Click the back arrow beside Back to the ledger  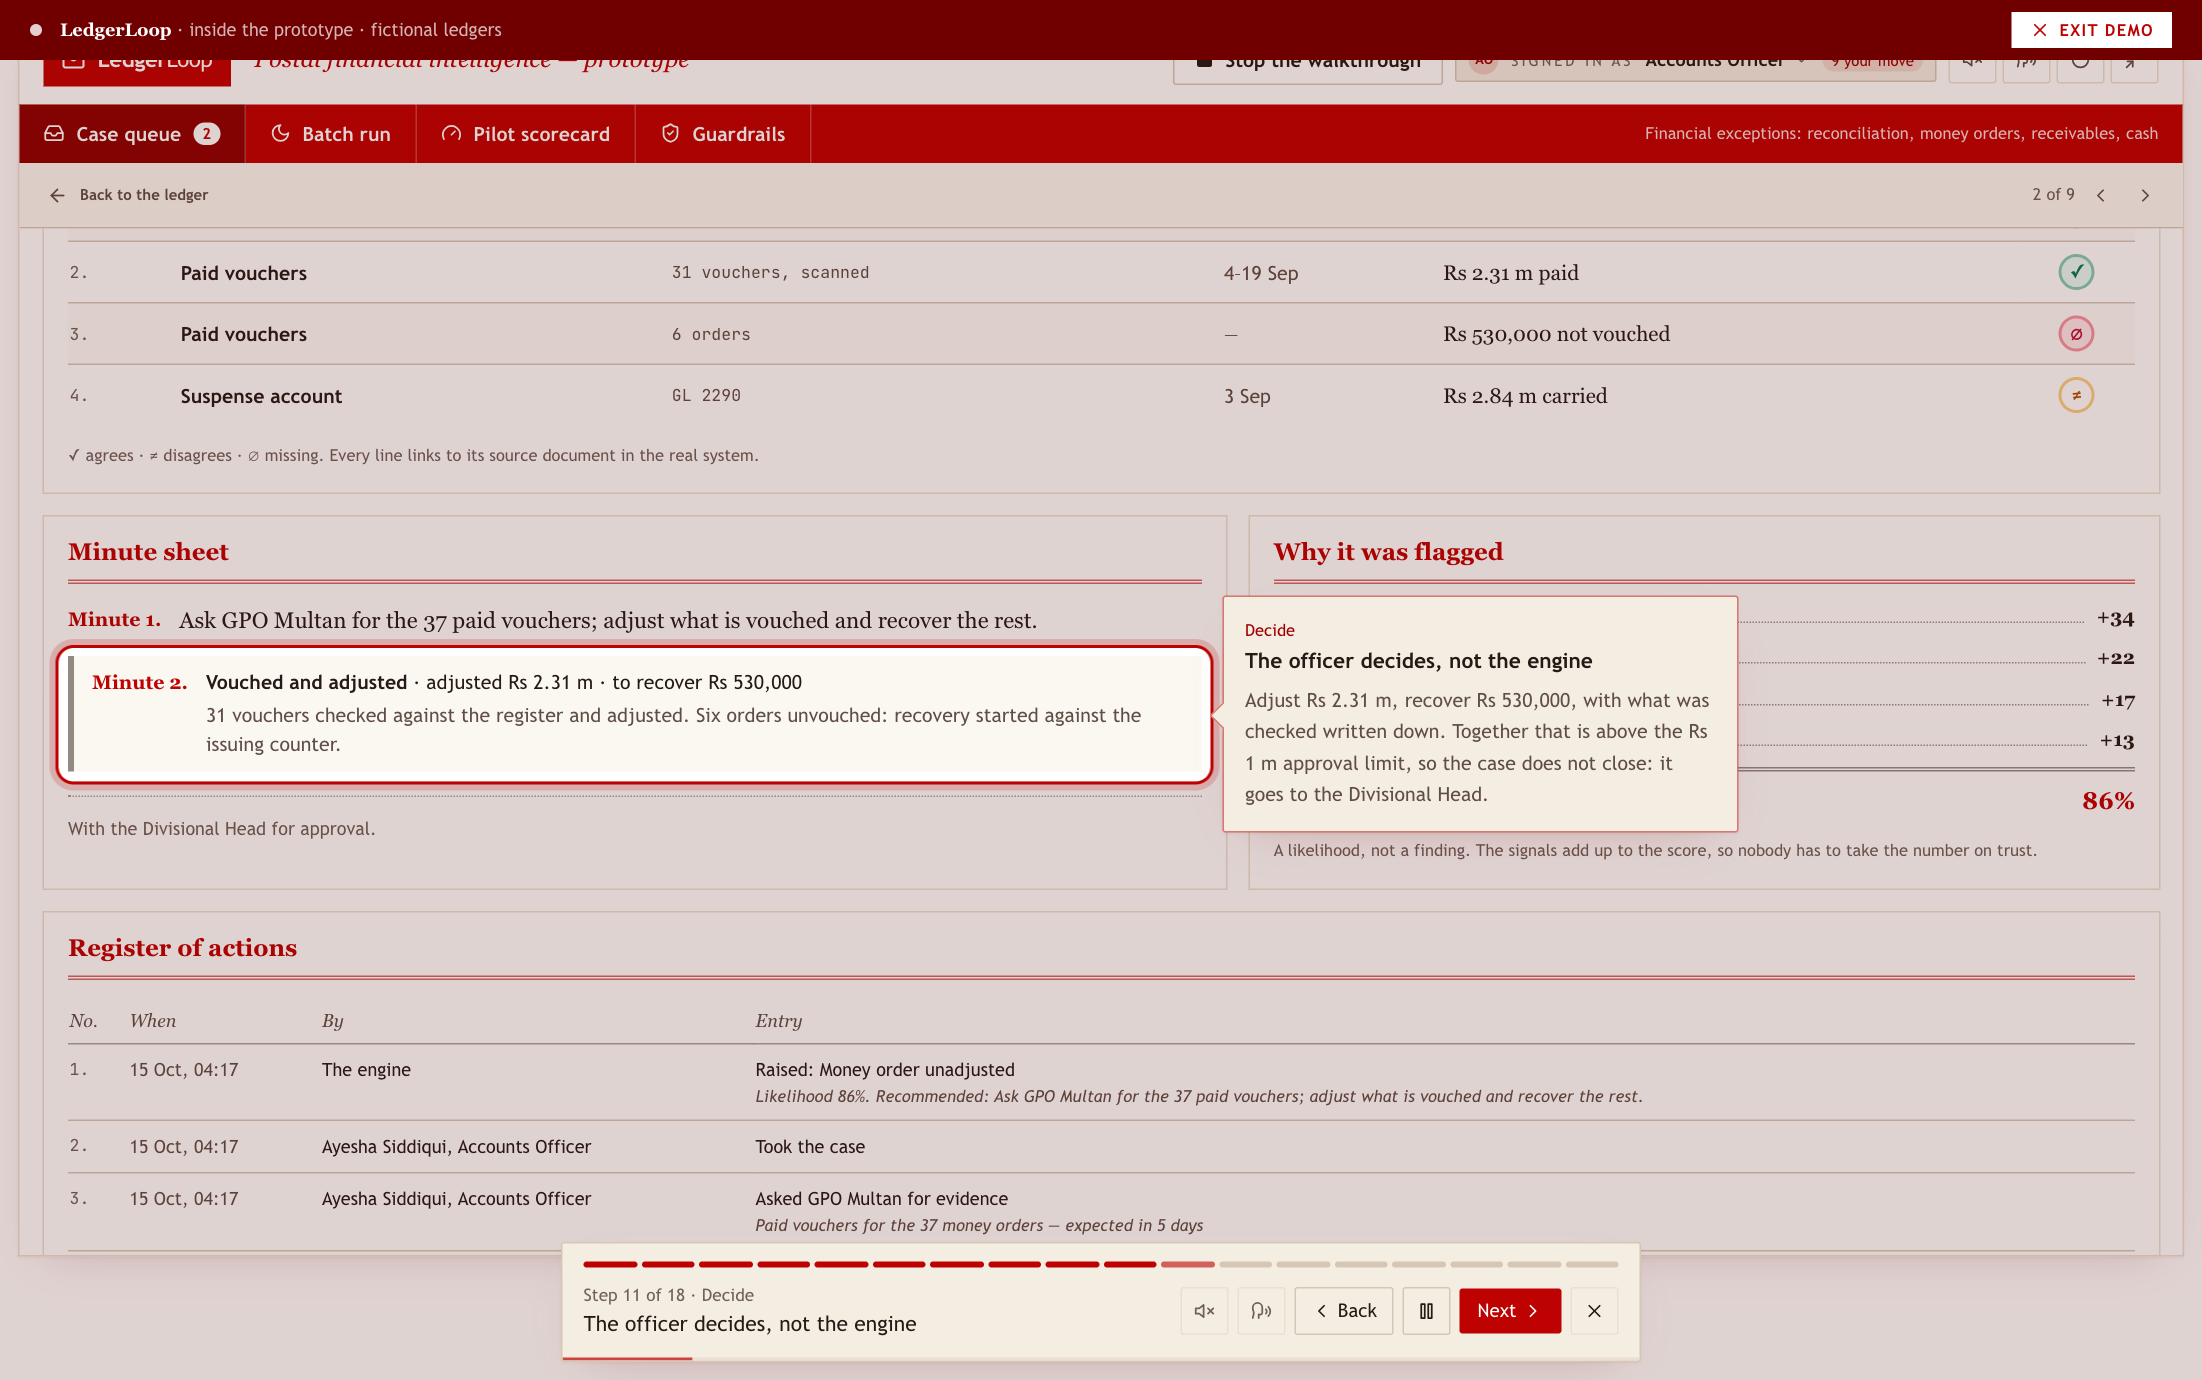click(x=57, y=195)
